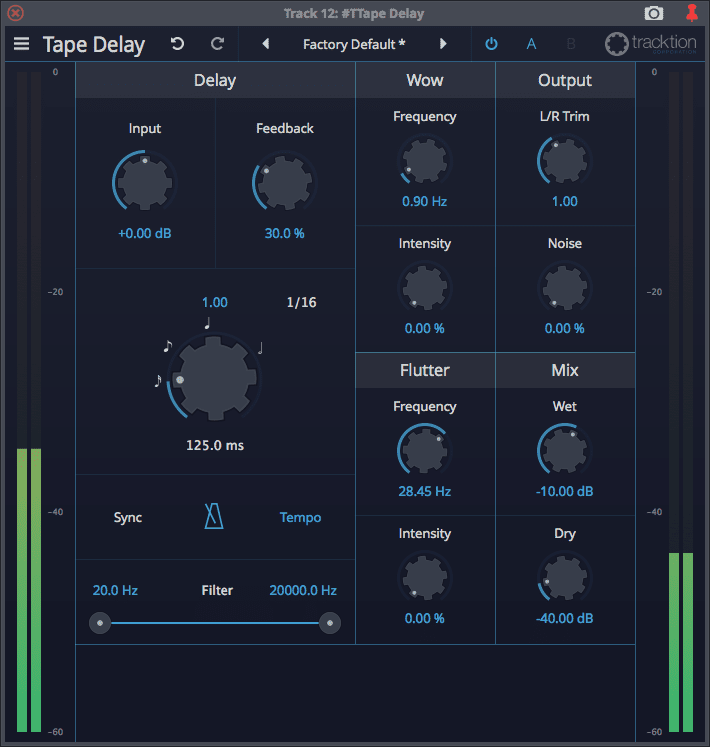Viewport: 710px width, 747px height.
Task: Click the 20.0 Hz filter value
Action: (115, 590)
